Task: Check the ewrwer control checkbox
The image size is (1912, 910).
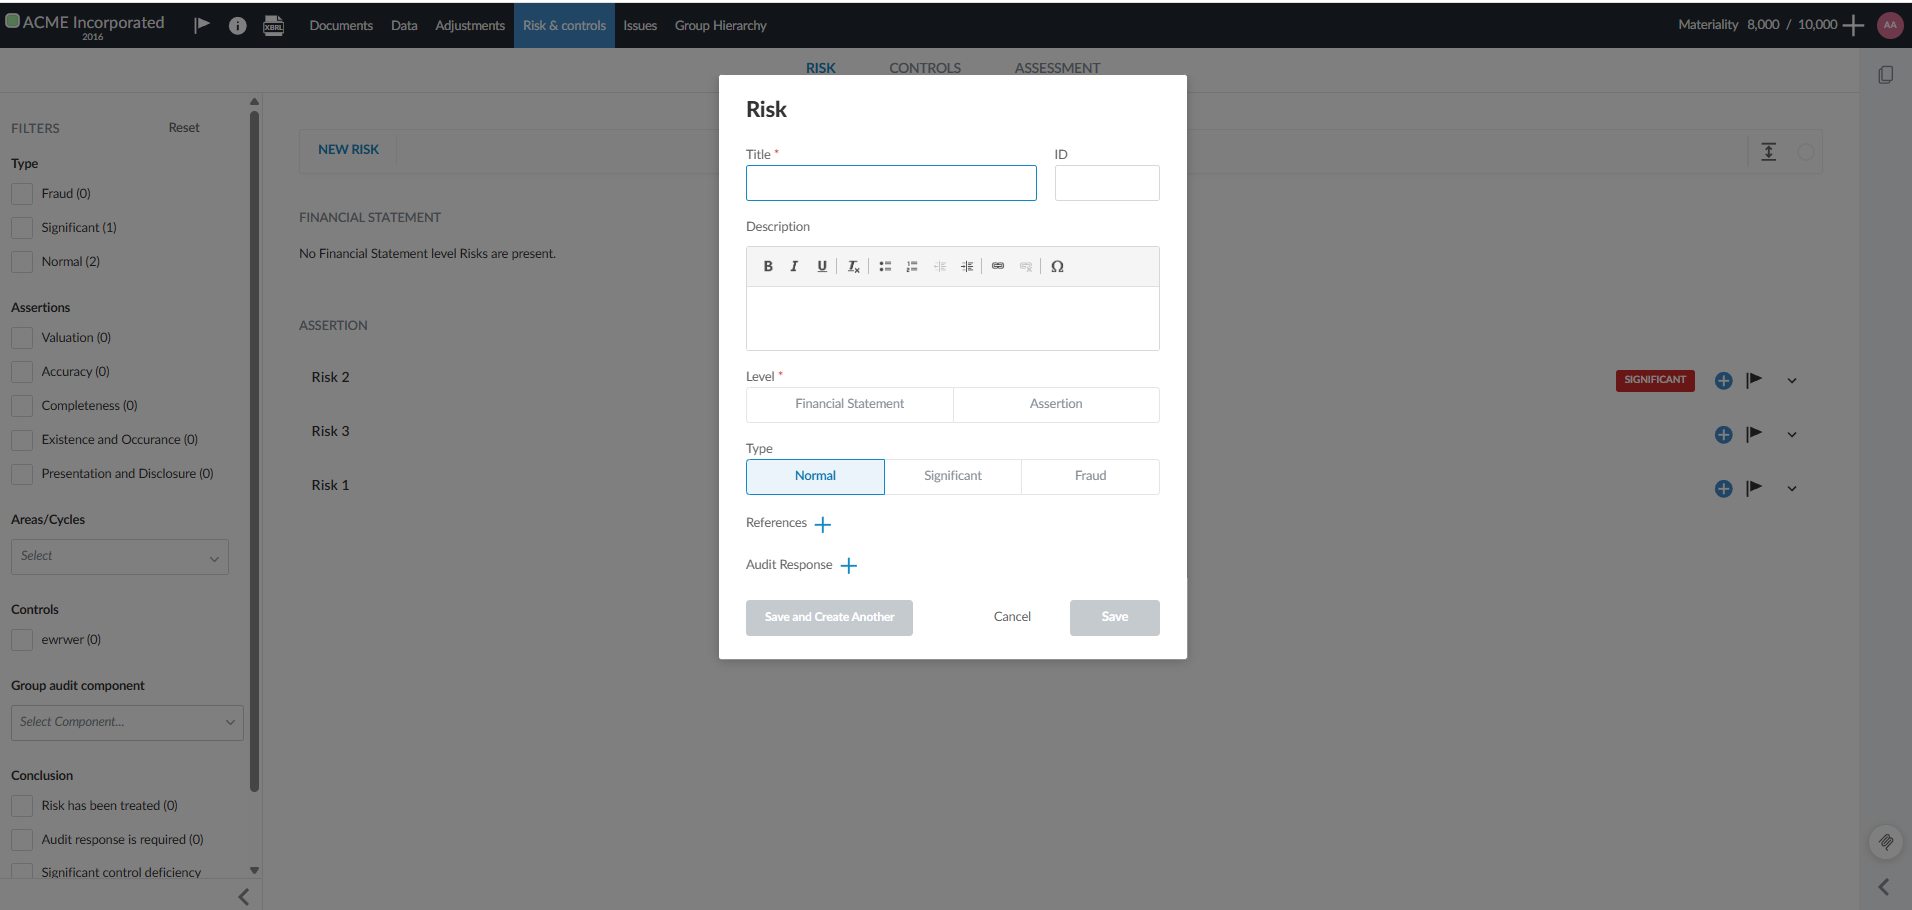Action: [21, 639]
